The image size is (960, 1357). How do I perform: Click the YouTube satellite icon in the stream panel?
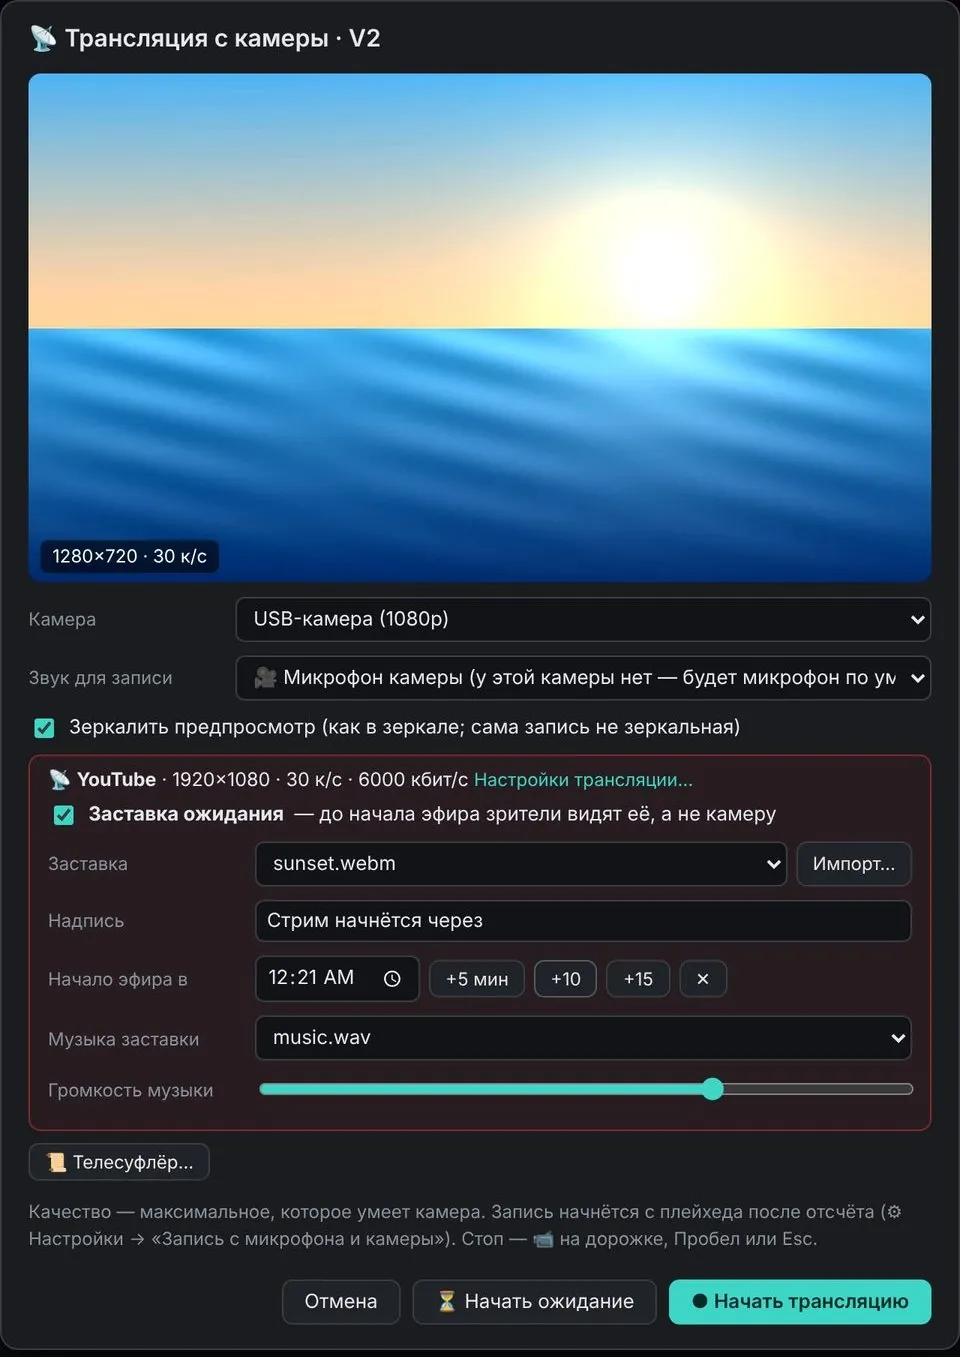click(60, 779)
